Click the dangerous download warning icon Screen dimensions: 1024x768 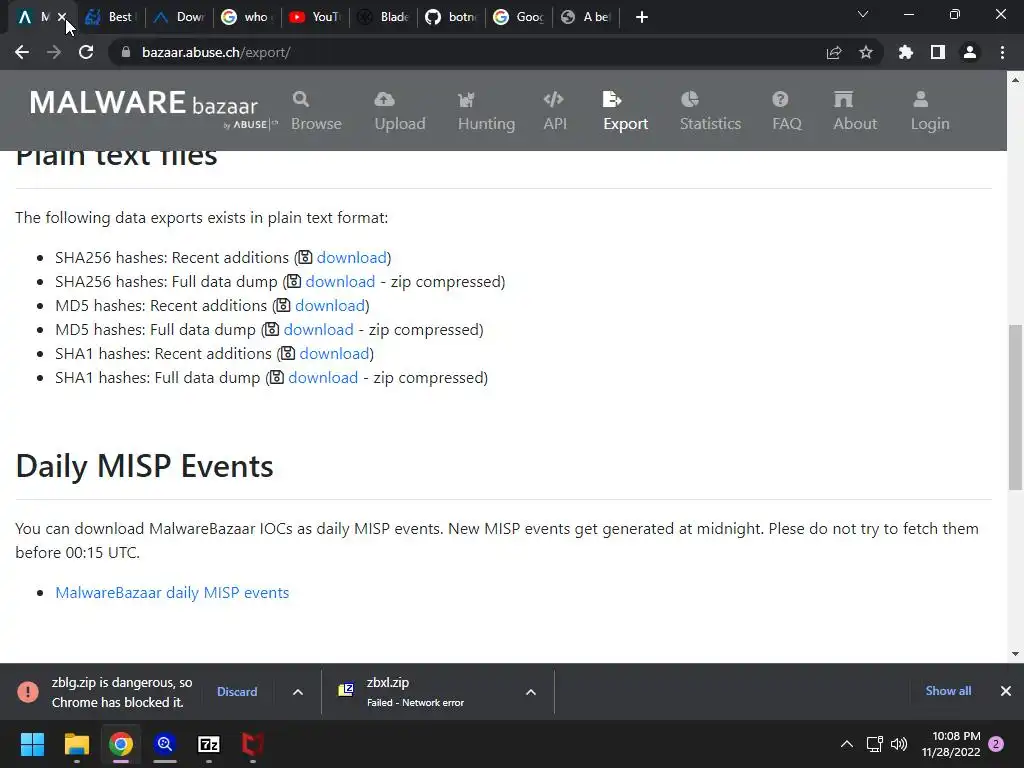point(27,692)
